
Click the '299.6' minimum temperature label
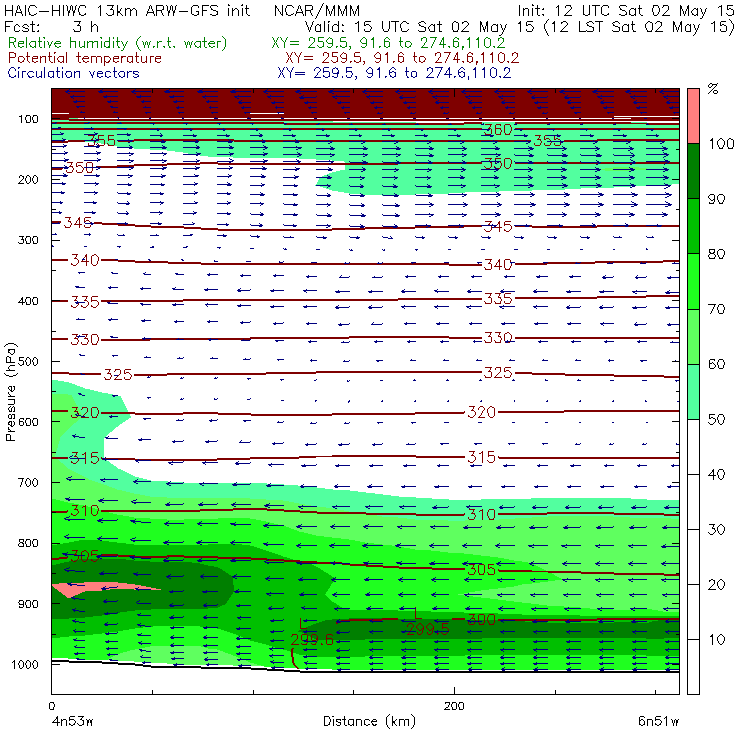coord(312,639)
